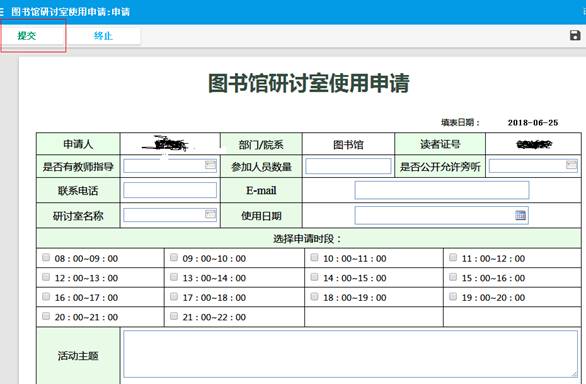Tick the 19:00~20:00 checkbox
The height and width of the screenshot is (384, 586).
point(453,297)
